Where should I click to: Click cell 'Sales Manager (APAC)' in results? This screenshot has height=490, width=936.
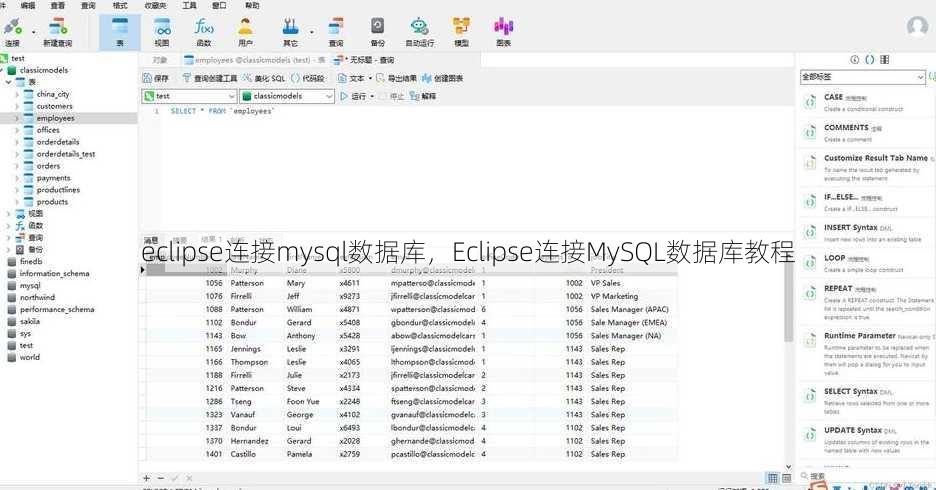point(629,310)
